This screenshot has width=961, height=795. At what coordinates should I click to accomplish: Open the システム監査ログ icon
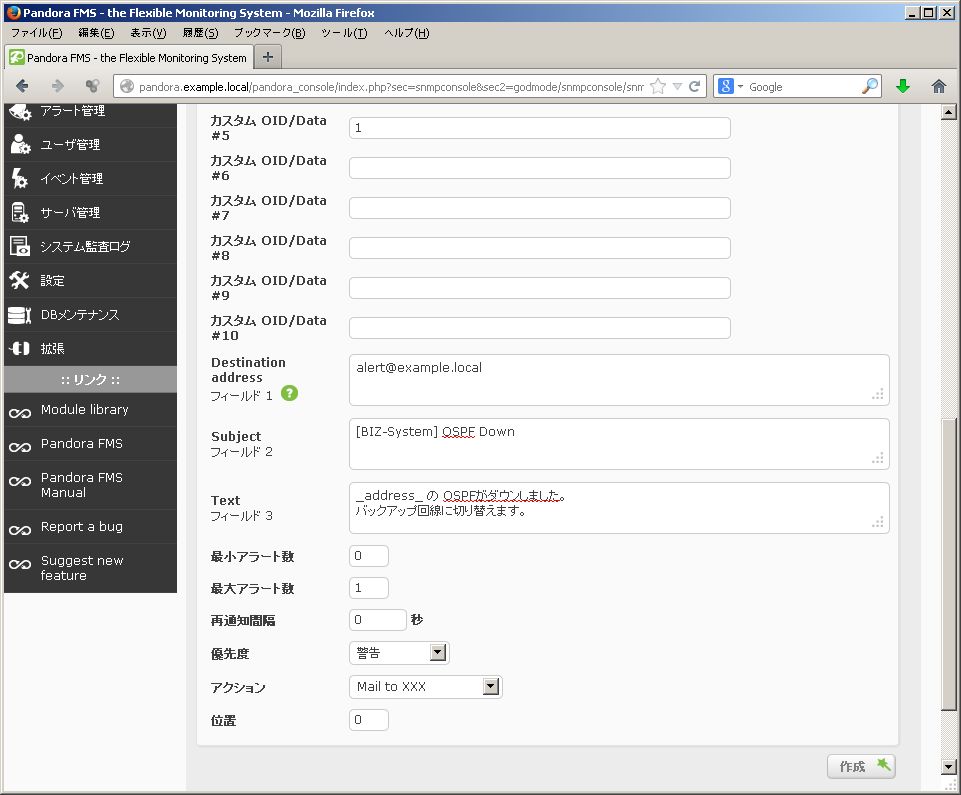pos(20,246)
